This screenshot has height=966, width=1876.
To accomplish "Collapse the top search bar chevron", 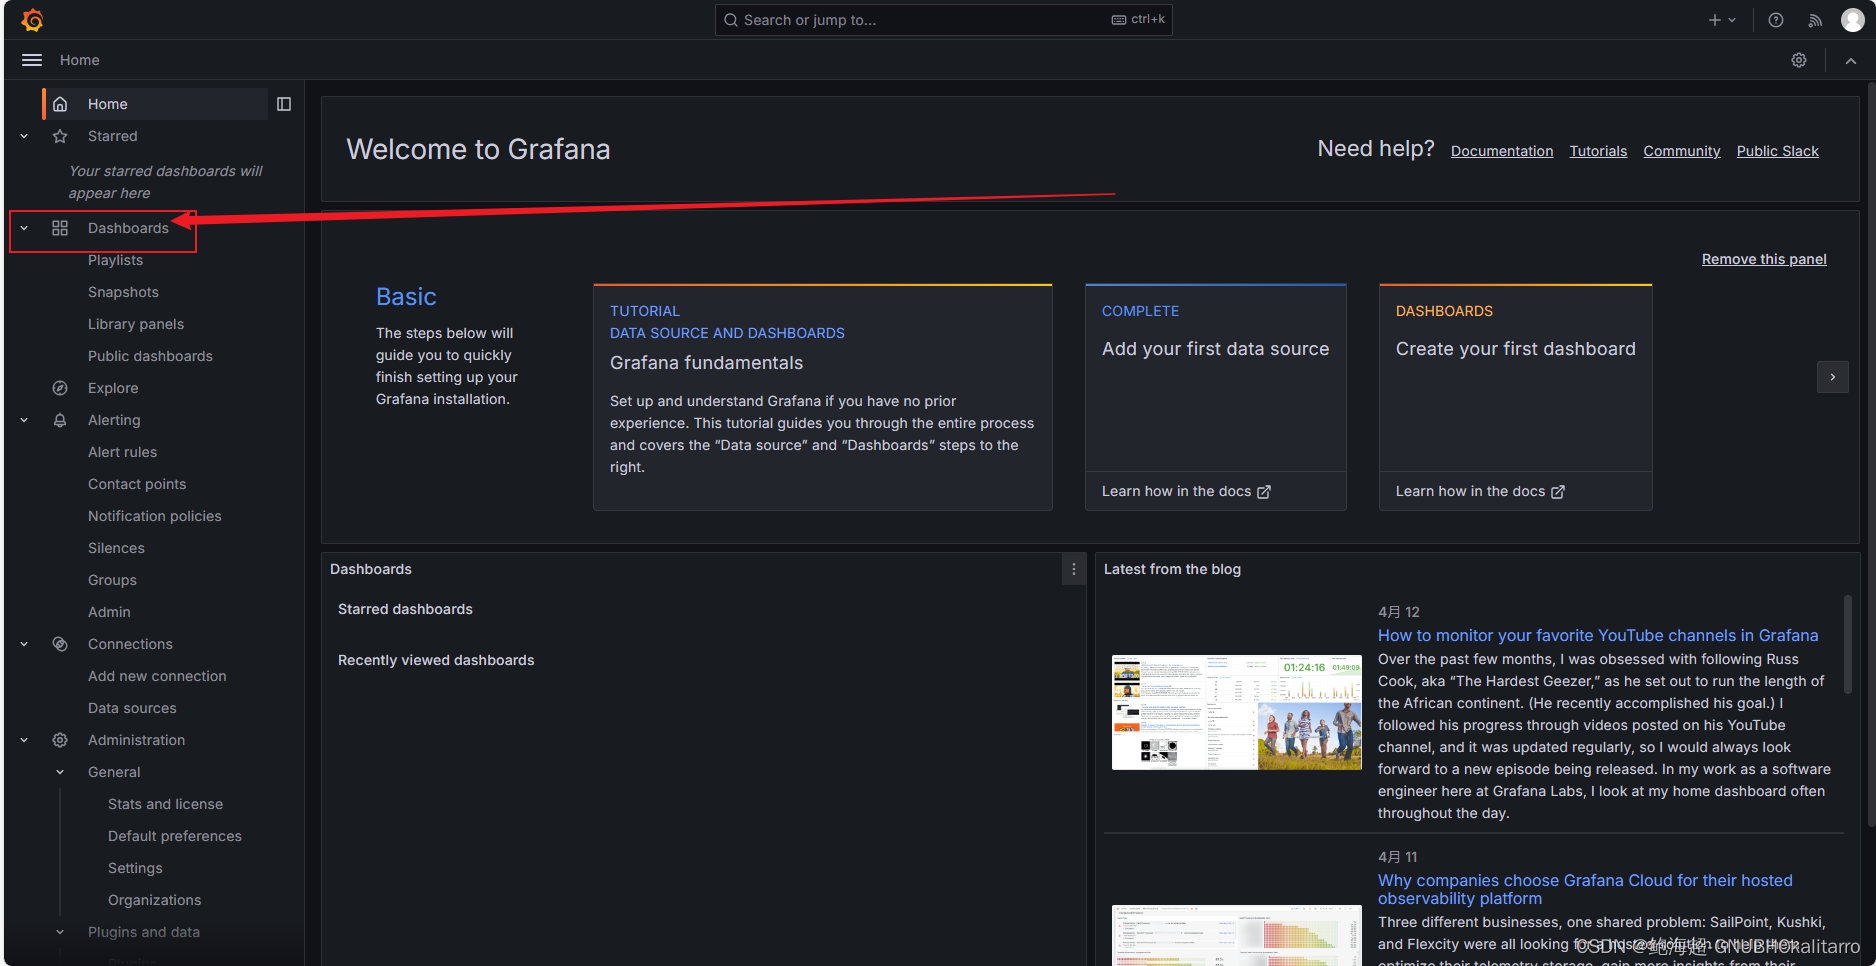I will [1851, 60].
